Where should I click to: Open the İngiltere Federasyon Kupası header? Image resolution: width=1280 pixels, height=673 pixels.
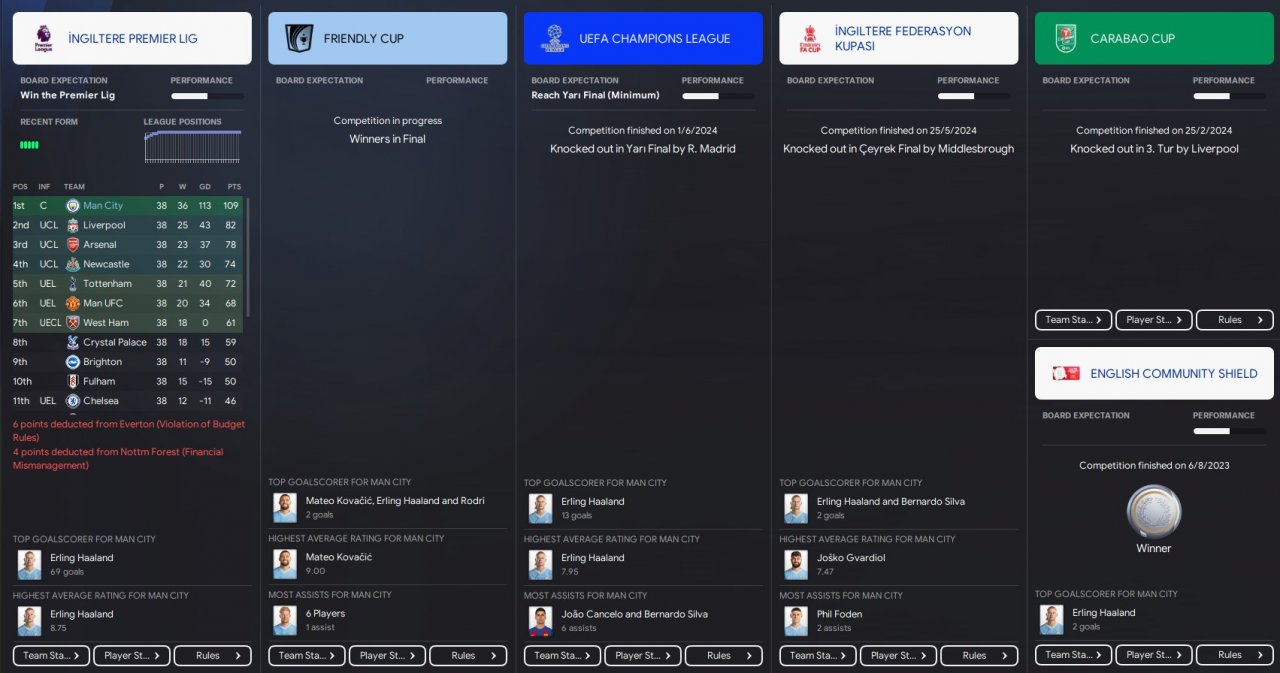[899, 38]
